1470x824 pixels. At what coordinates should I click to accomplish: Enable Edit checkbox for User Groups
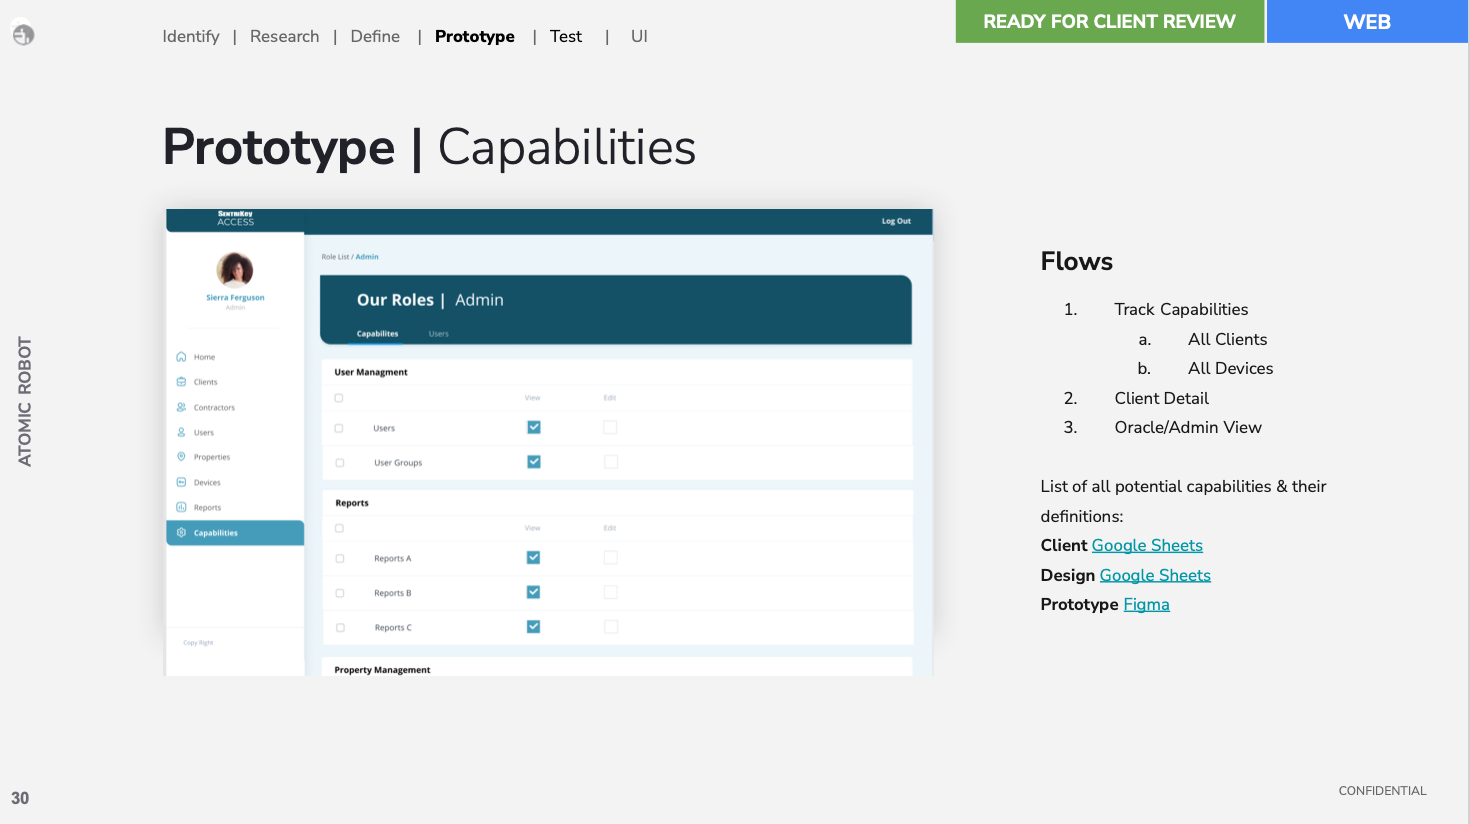click(611, 462)
